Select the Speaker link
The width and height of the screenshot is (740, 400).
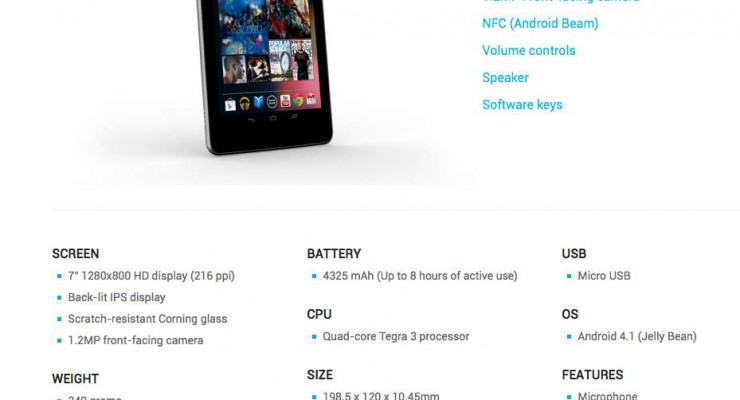[x=505, y=77]
